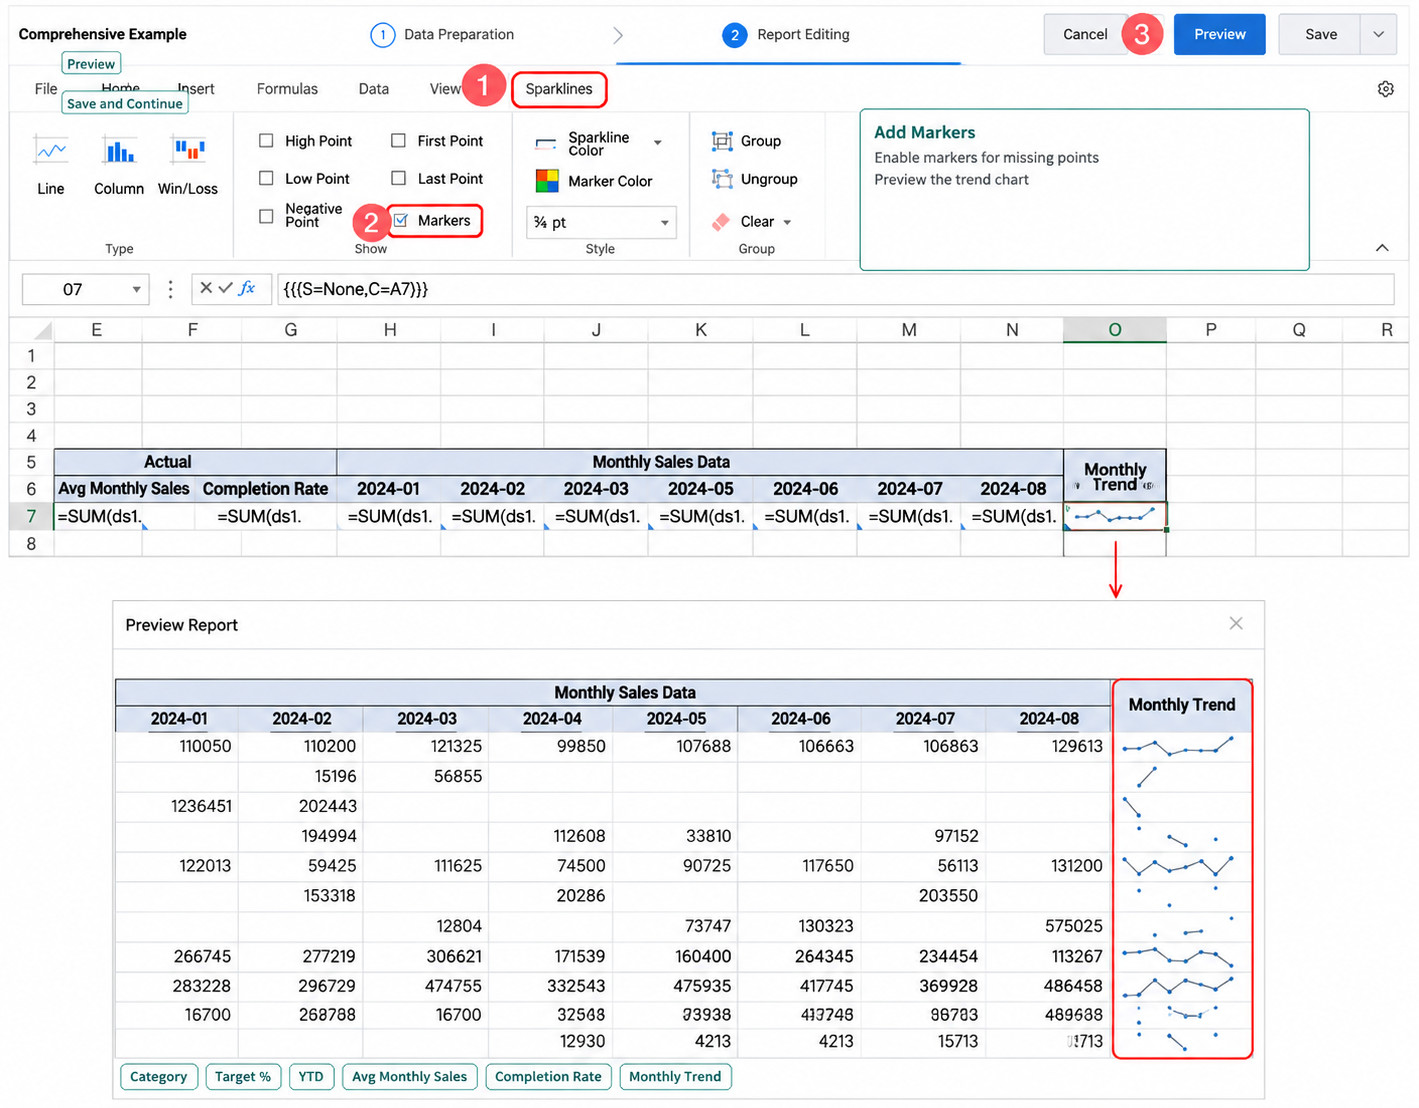Select the Line sparkline type icon
Viewport: 1419px width, 1108px height.
tap(51, 151)
